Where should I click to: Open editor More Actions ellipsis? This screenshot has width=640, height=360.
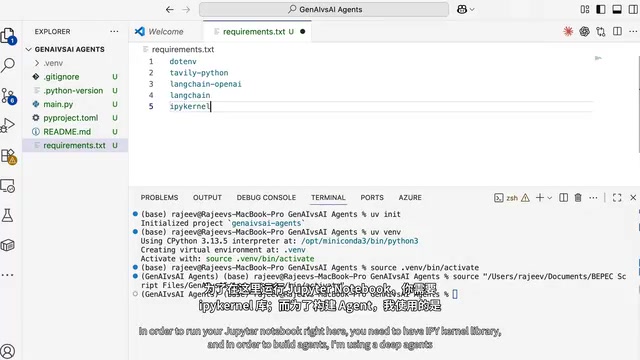[x=633, y=31]
